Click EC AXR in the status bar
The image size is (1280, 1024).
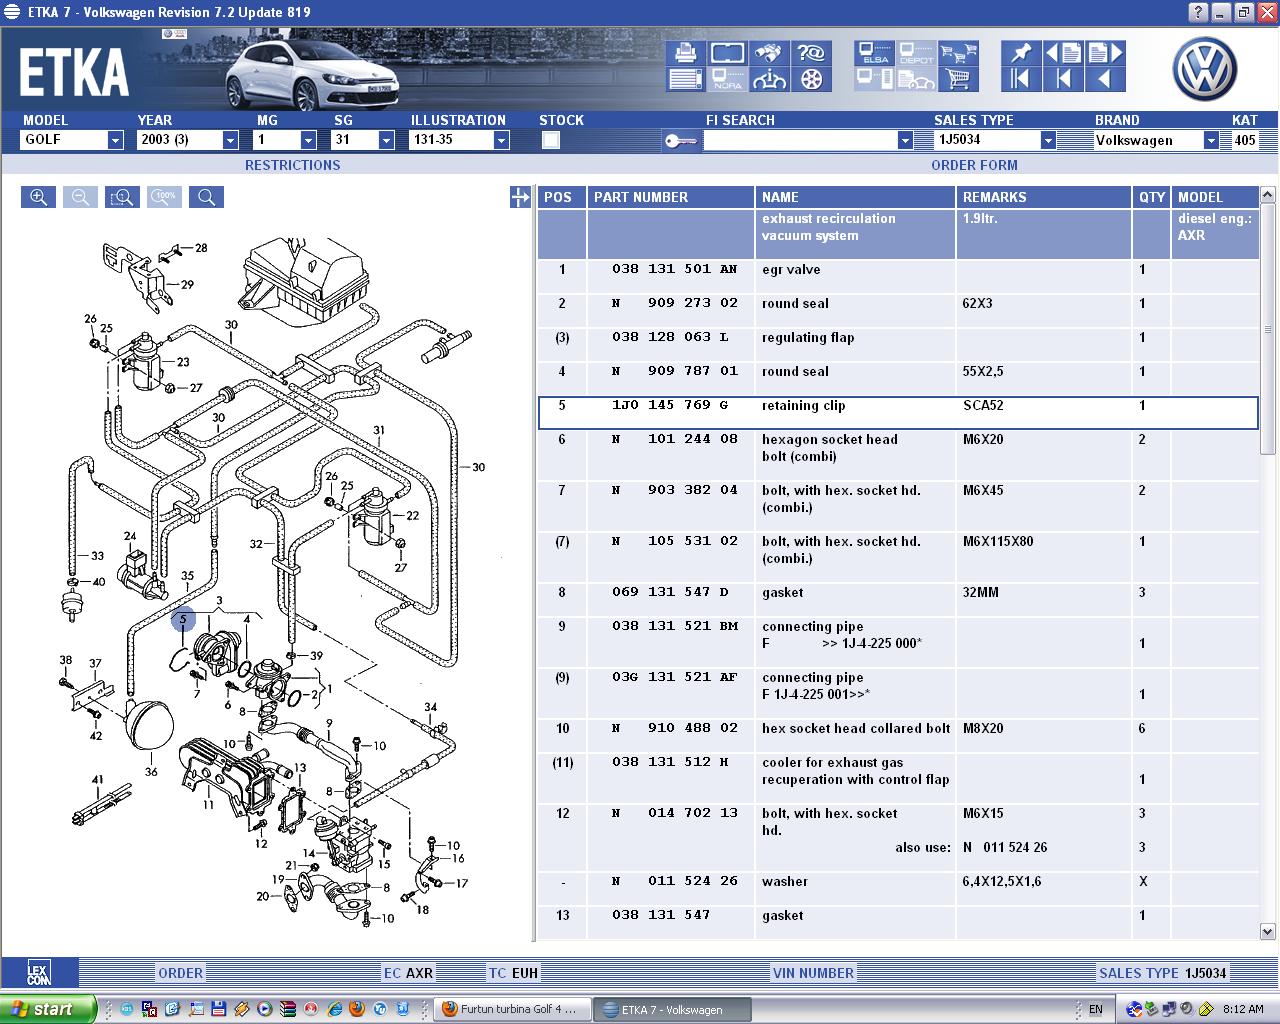click(x=408, y=973)
